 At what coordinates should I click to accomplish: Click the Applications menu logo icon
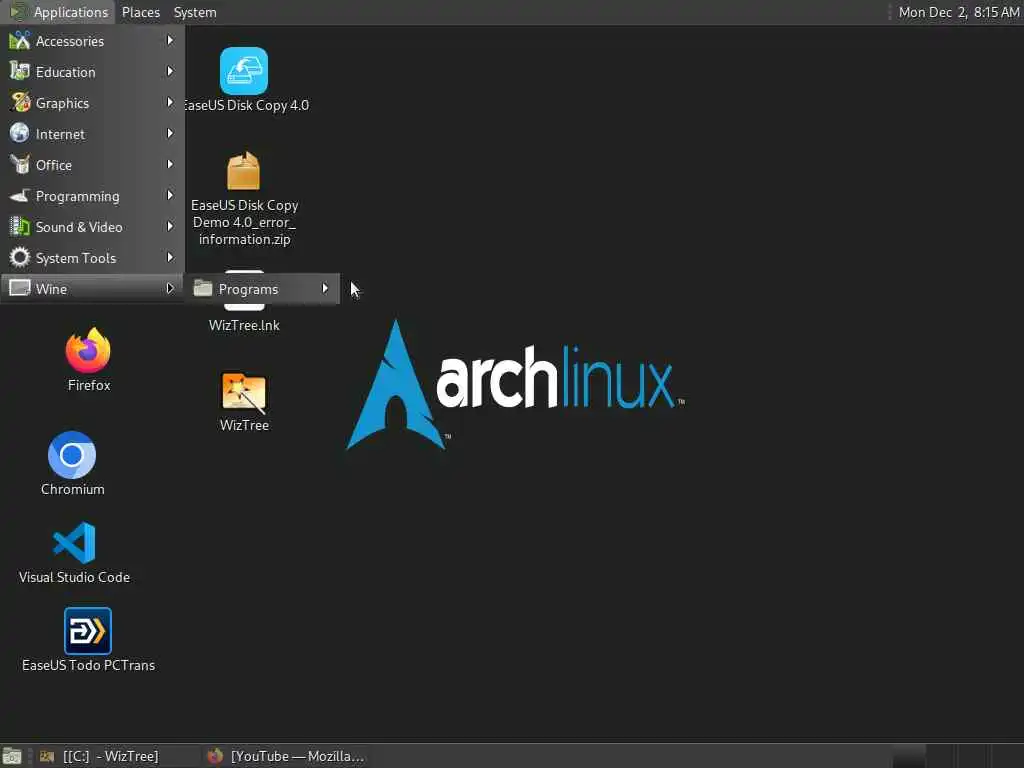tap(17, 12)
